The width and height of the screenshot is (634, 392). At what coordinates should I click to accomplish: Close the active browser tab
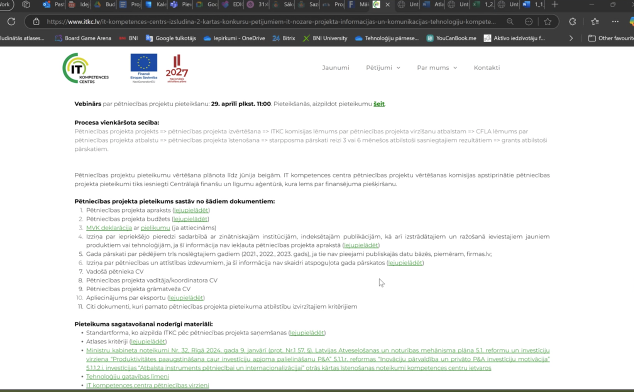click(387, 4)
